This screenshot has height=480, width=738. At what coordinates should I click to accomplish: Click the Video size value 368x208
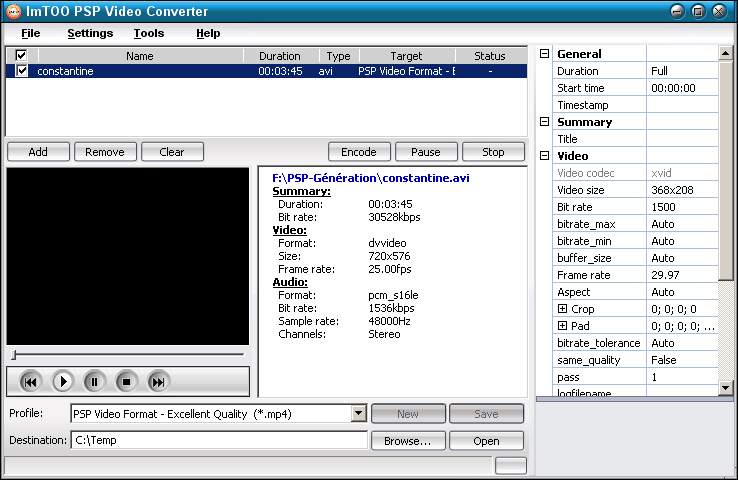pyautogui.click(x=673, y=190)
